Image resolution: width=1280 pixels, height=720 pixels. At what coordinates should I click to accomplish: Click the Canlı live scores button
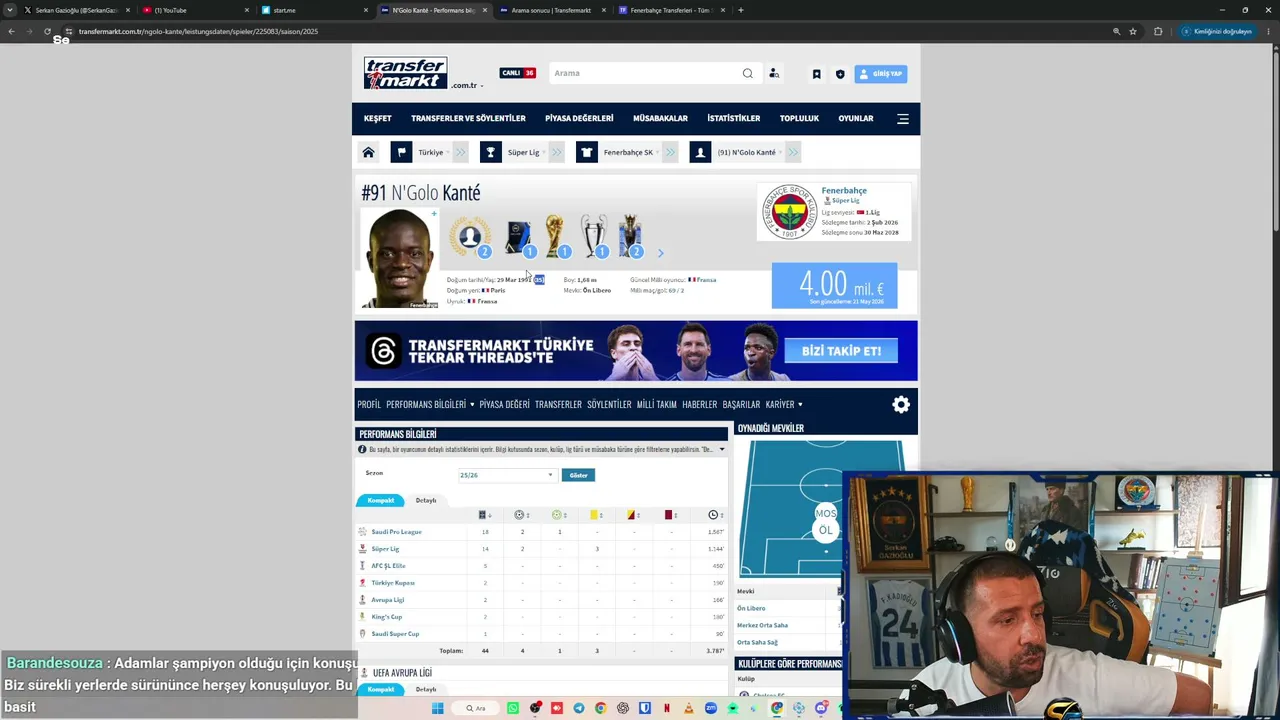coord(518,73)
